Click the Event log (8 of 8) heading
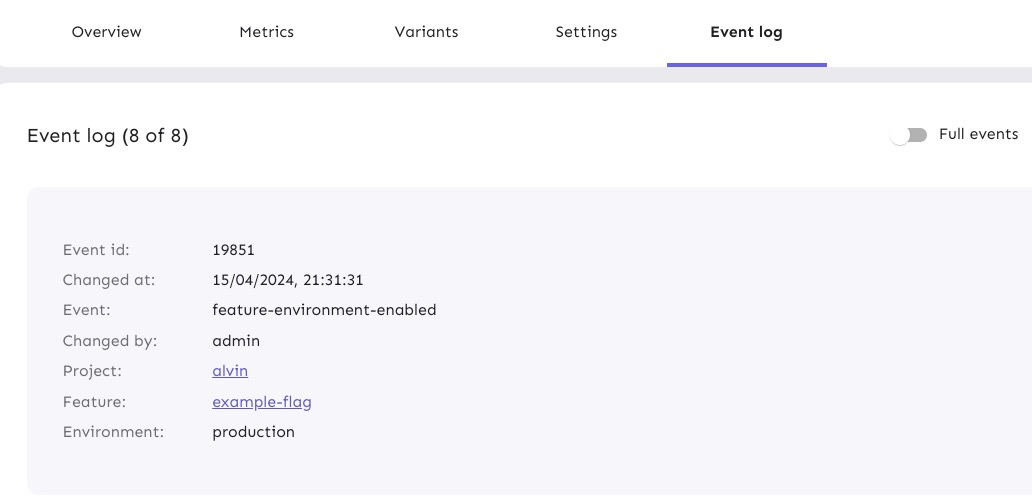1032x502 pixels. 108,136
